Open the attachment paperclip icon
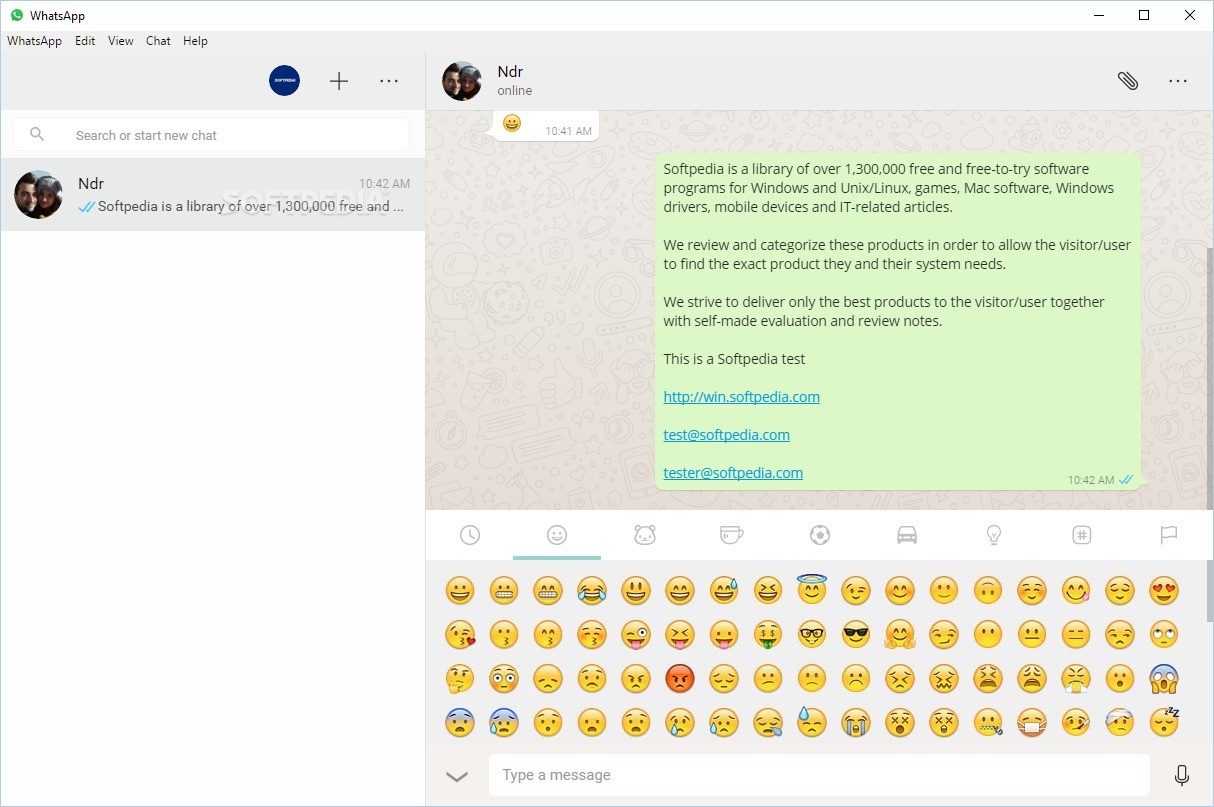The height and width of the screenshot is (807, 1214). click(x=1128, y=81)
